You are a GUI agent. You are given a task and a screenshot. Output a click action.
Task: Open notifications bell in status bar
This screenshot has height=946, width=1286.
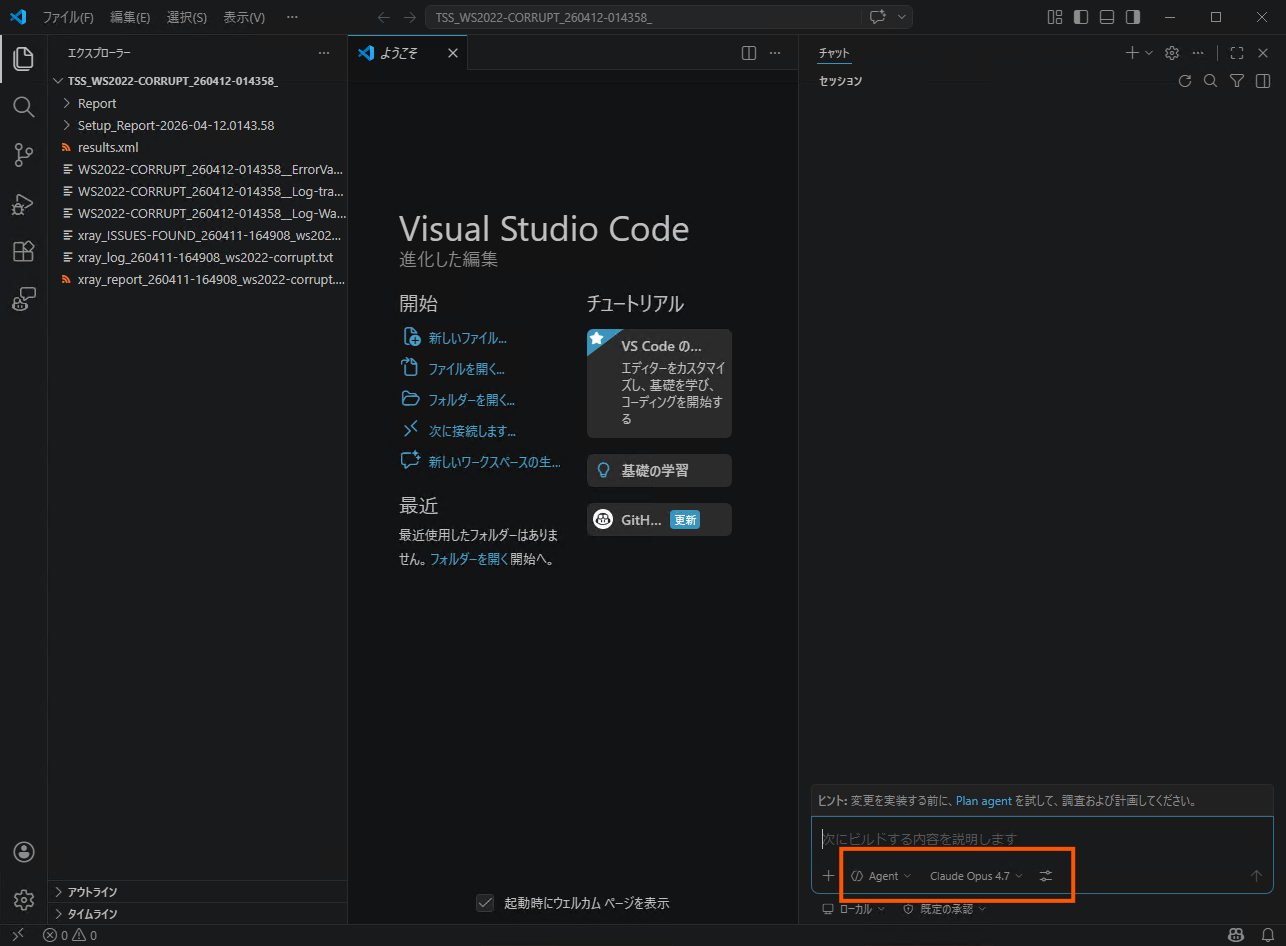(1267, 935)
